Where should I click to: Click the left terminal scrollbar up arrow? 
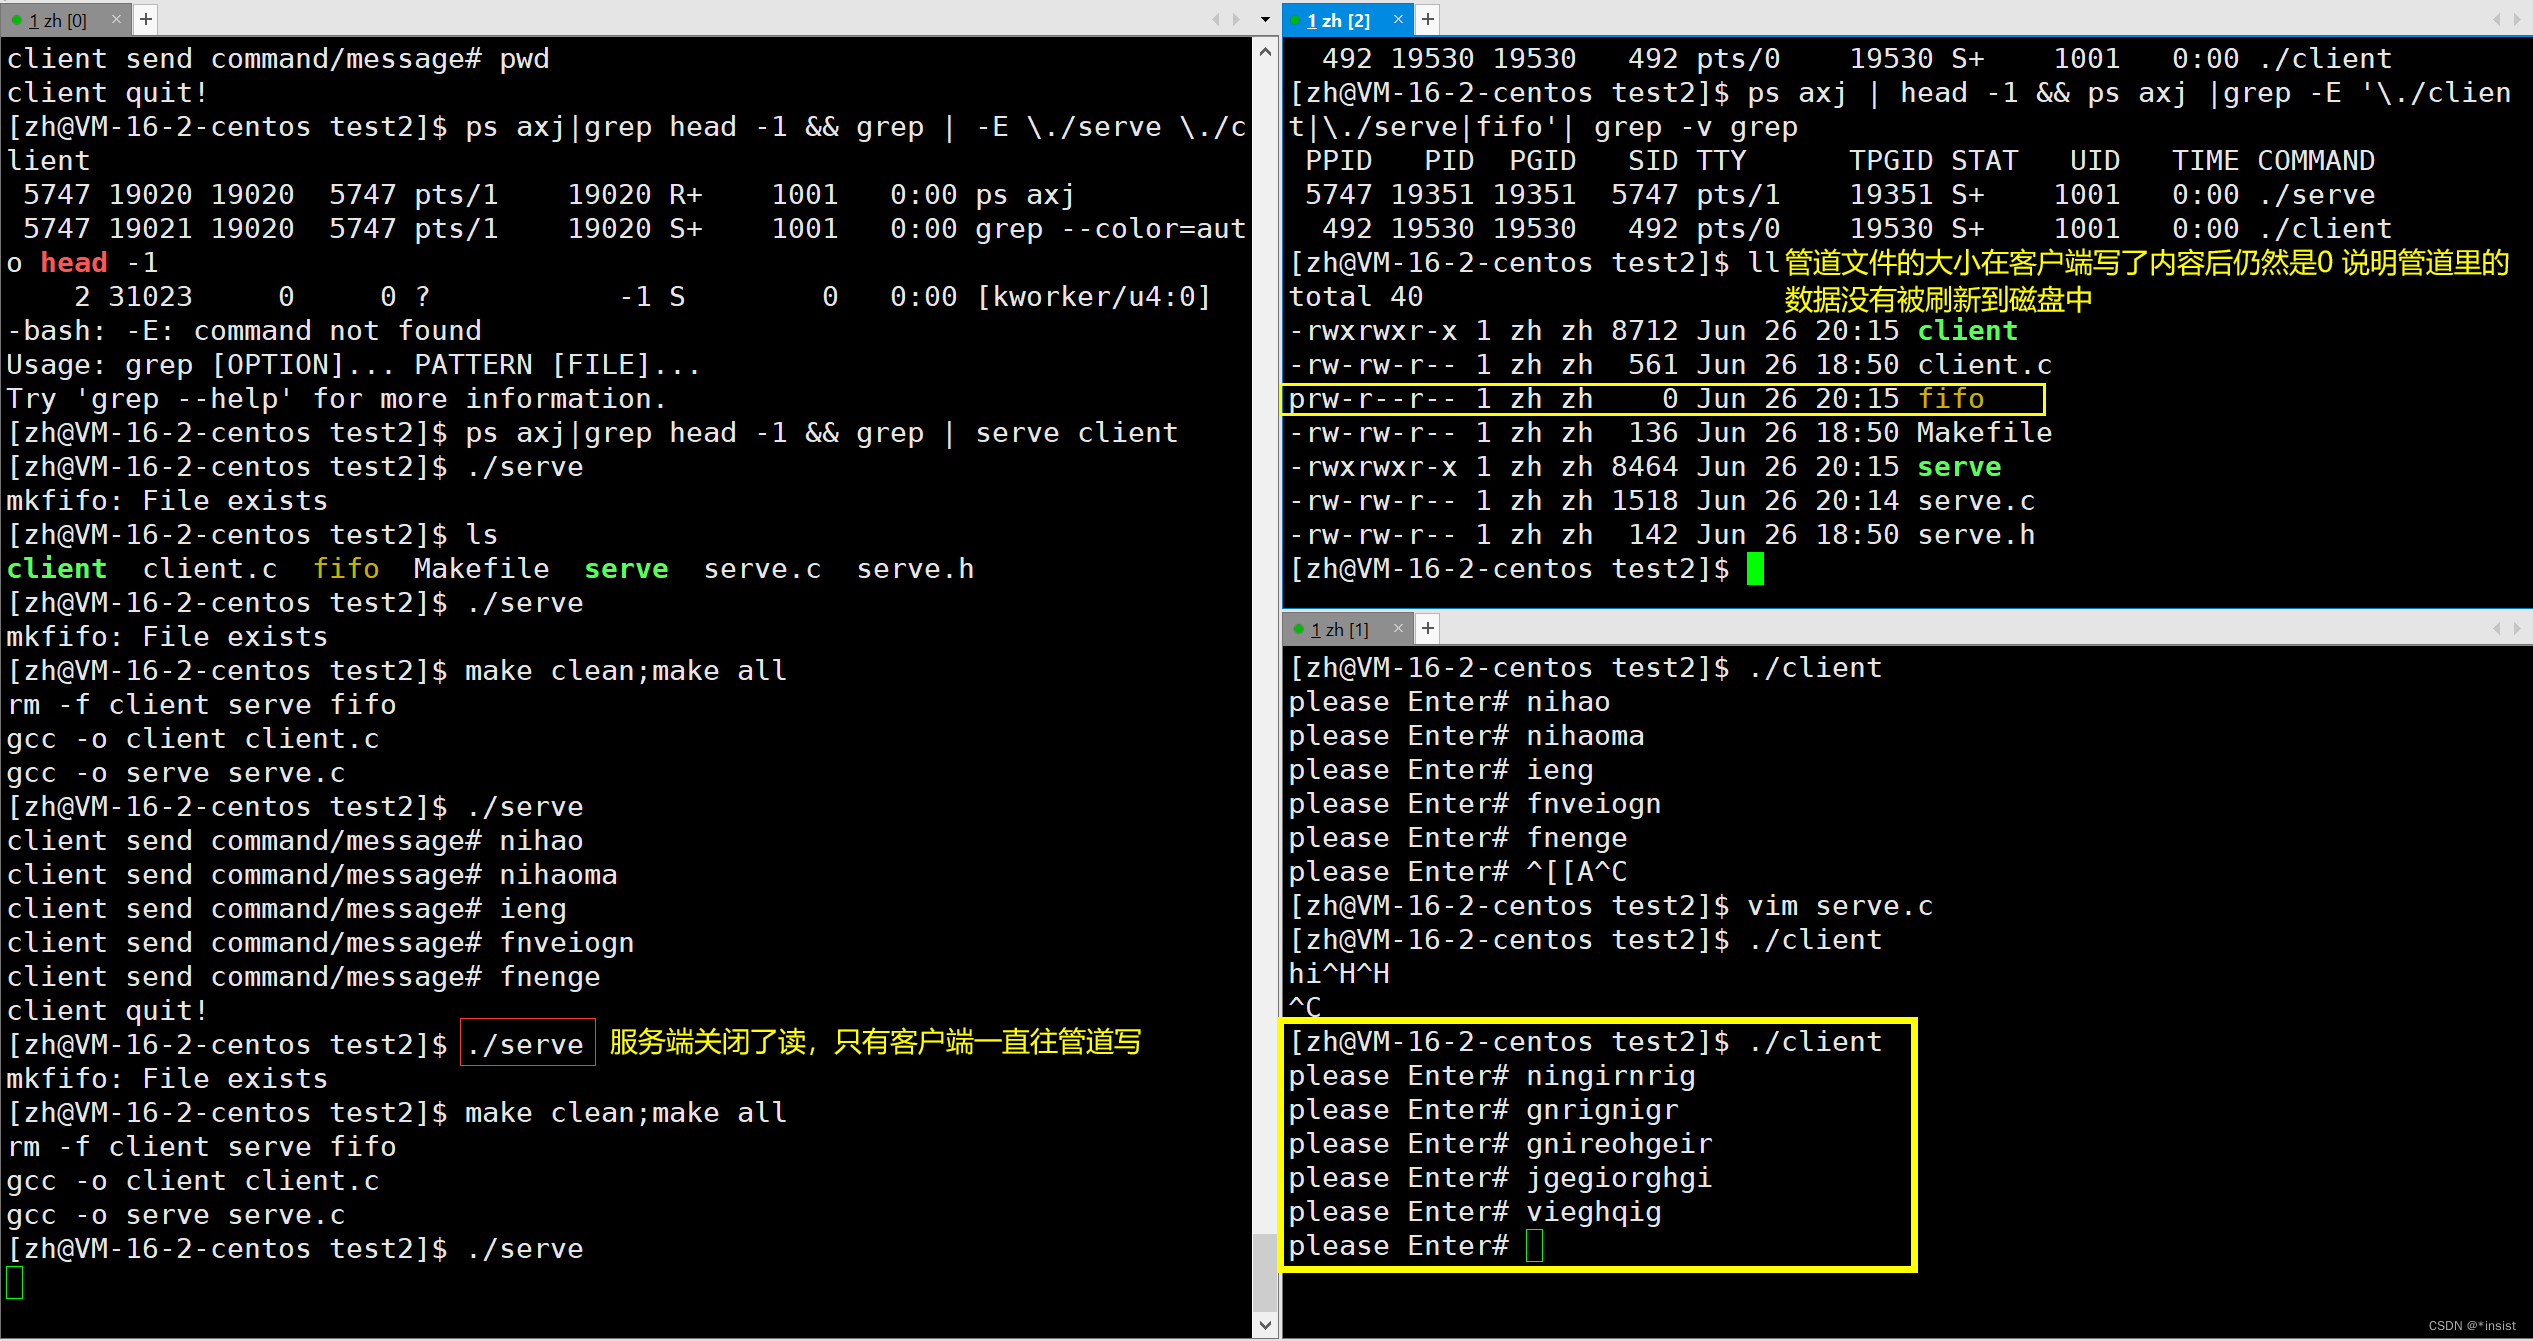1265,51
